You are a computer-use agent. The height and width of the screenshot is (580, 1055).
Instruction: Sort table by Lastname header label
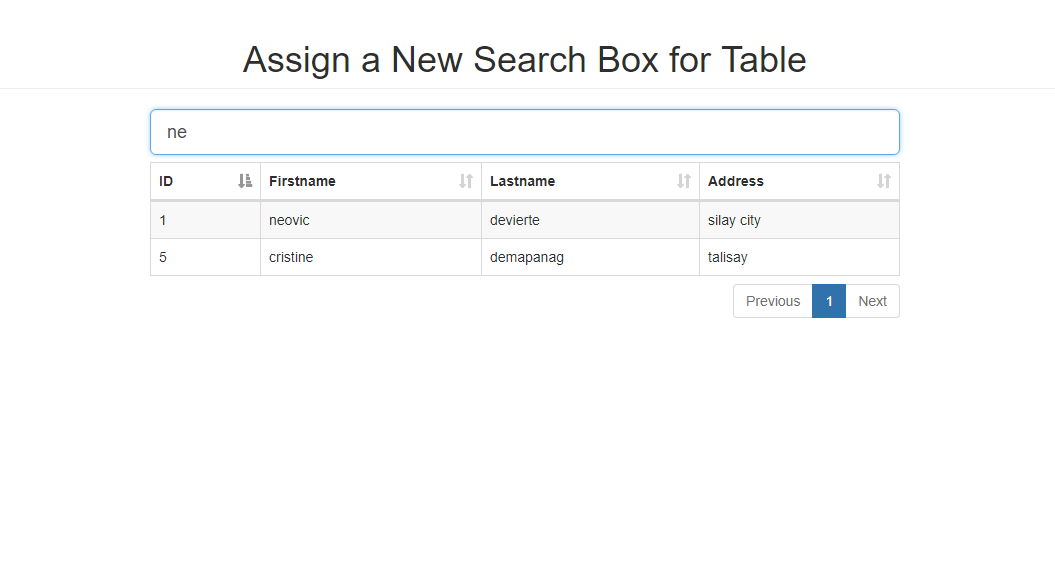[522, 181]
